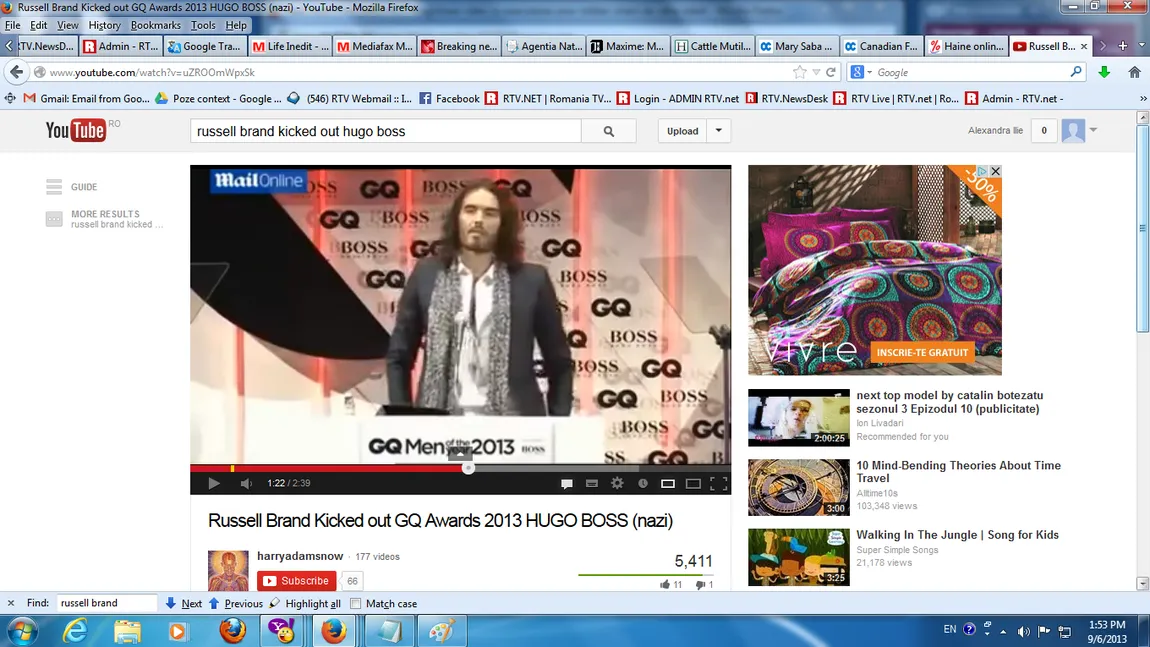
Task: Open Firefox downloads arrow
Action: (1104, 72)
